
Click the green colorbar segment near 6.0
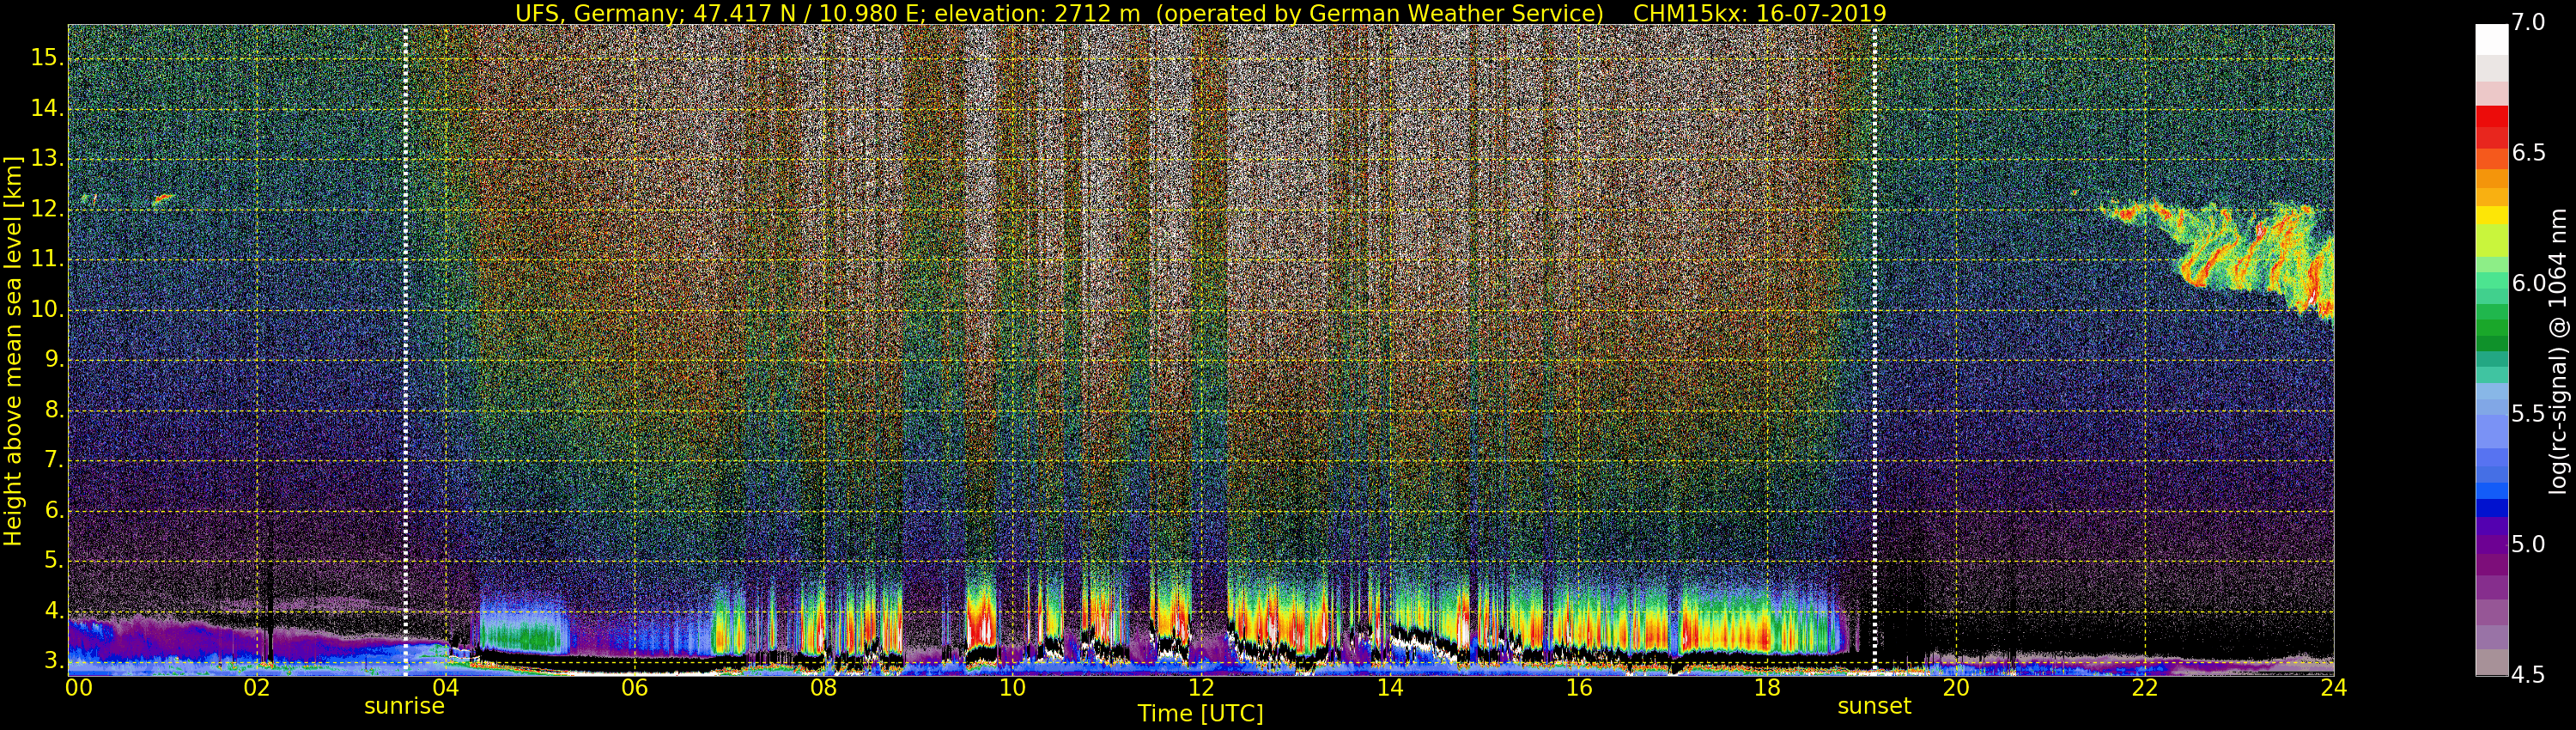(x=2491, y=290)
